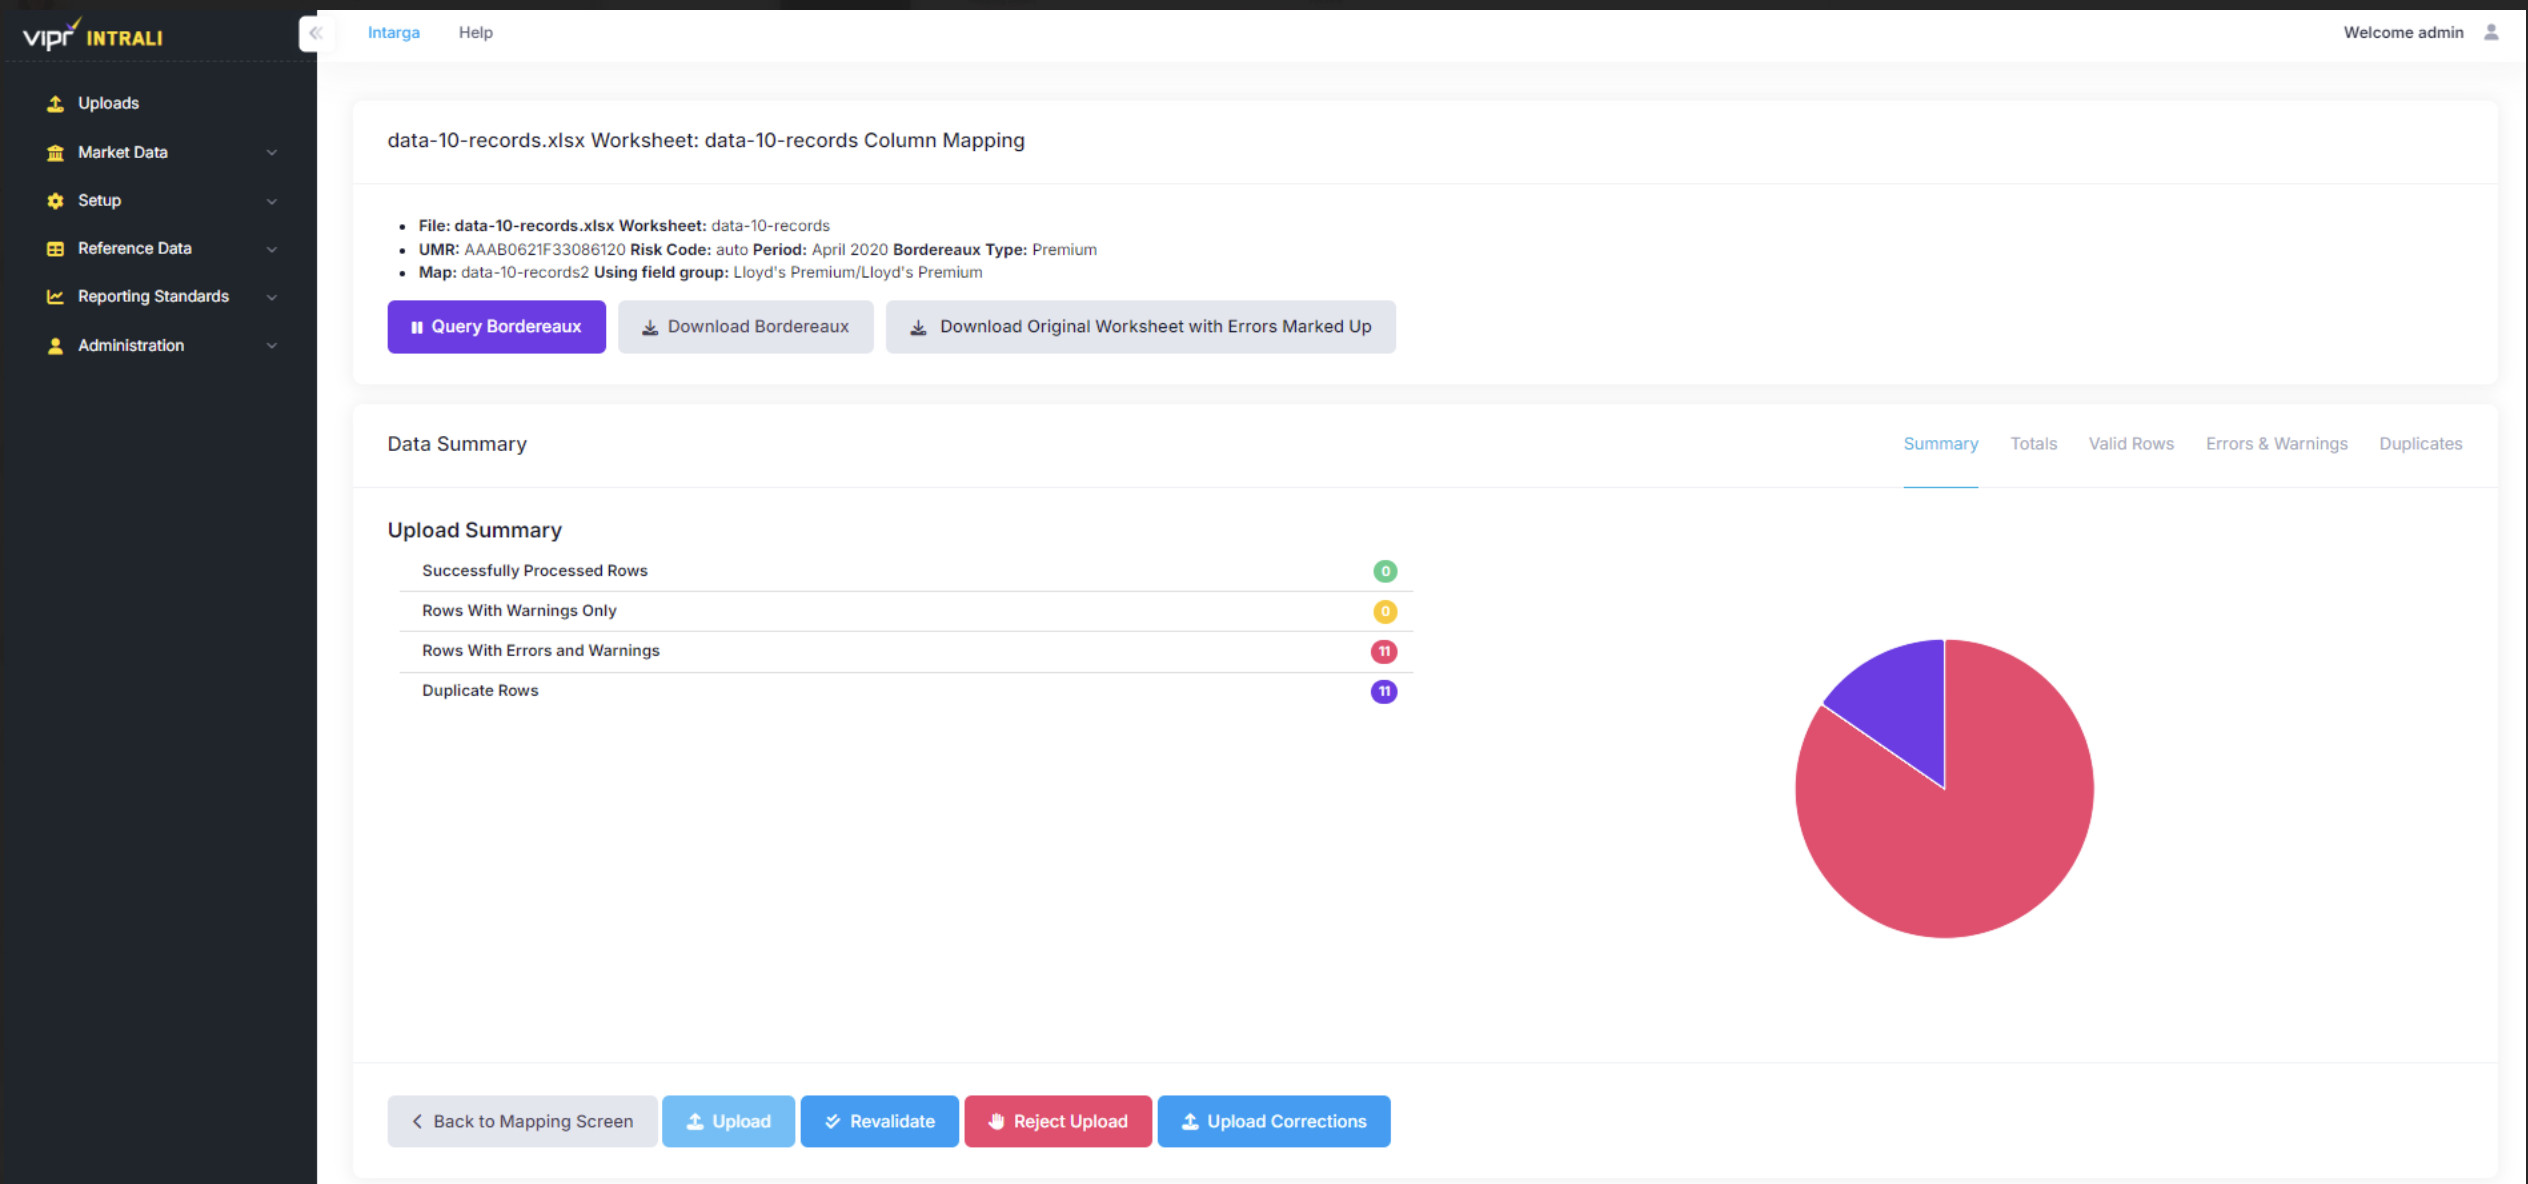This screenshot has width=2528, height=1184.
Task: Click the Market Data bank icon
Action: click(55, 153)
